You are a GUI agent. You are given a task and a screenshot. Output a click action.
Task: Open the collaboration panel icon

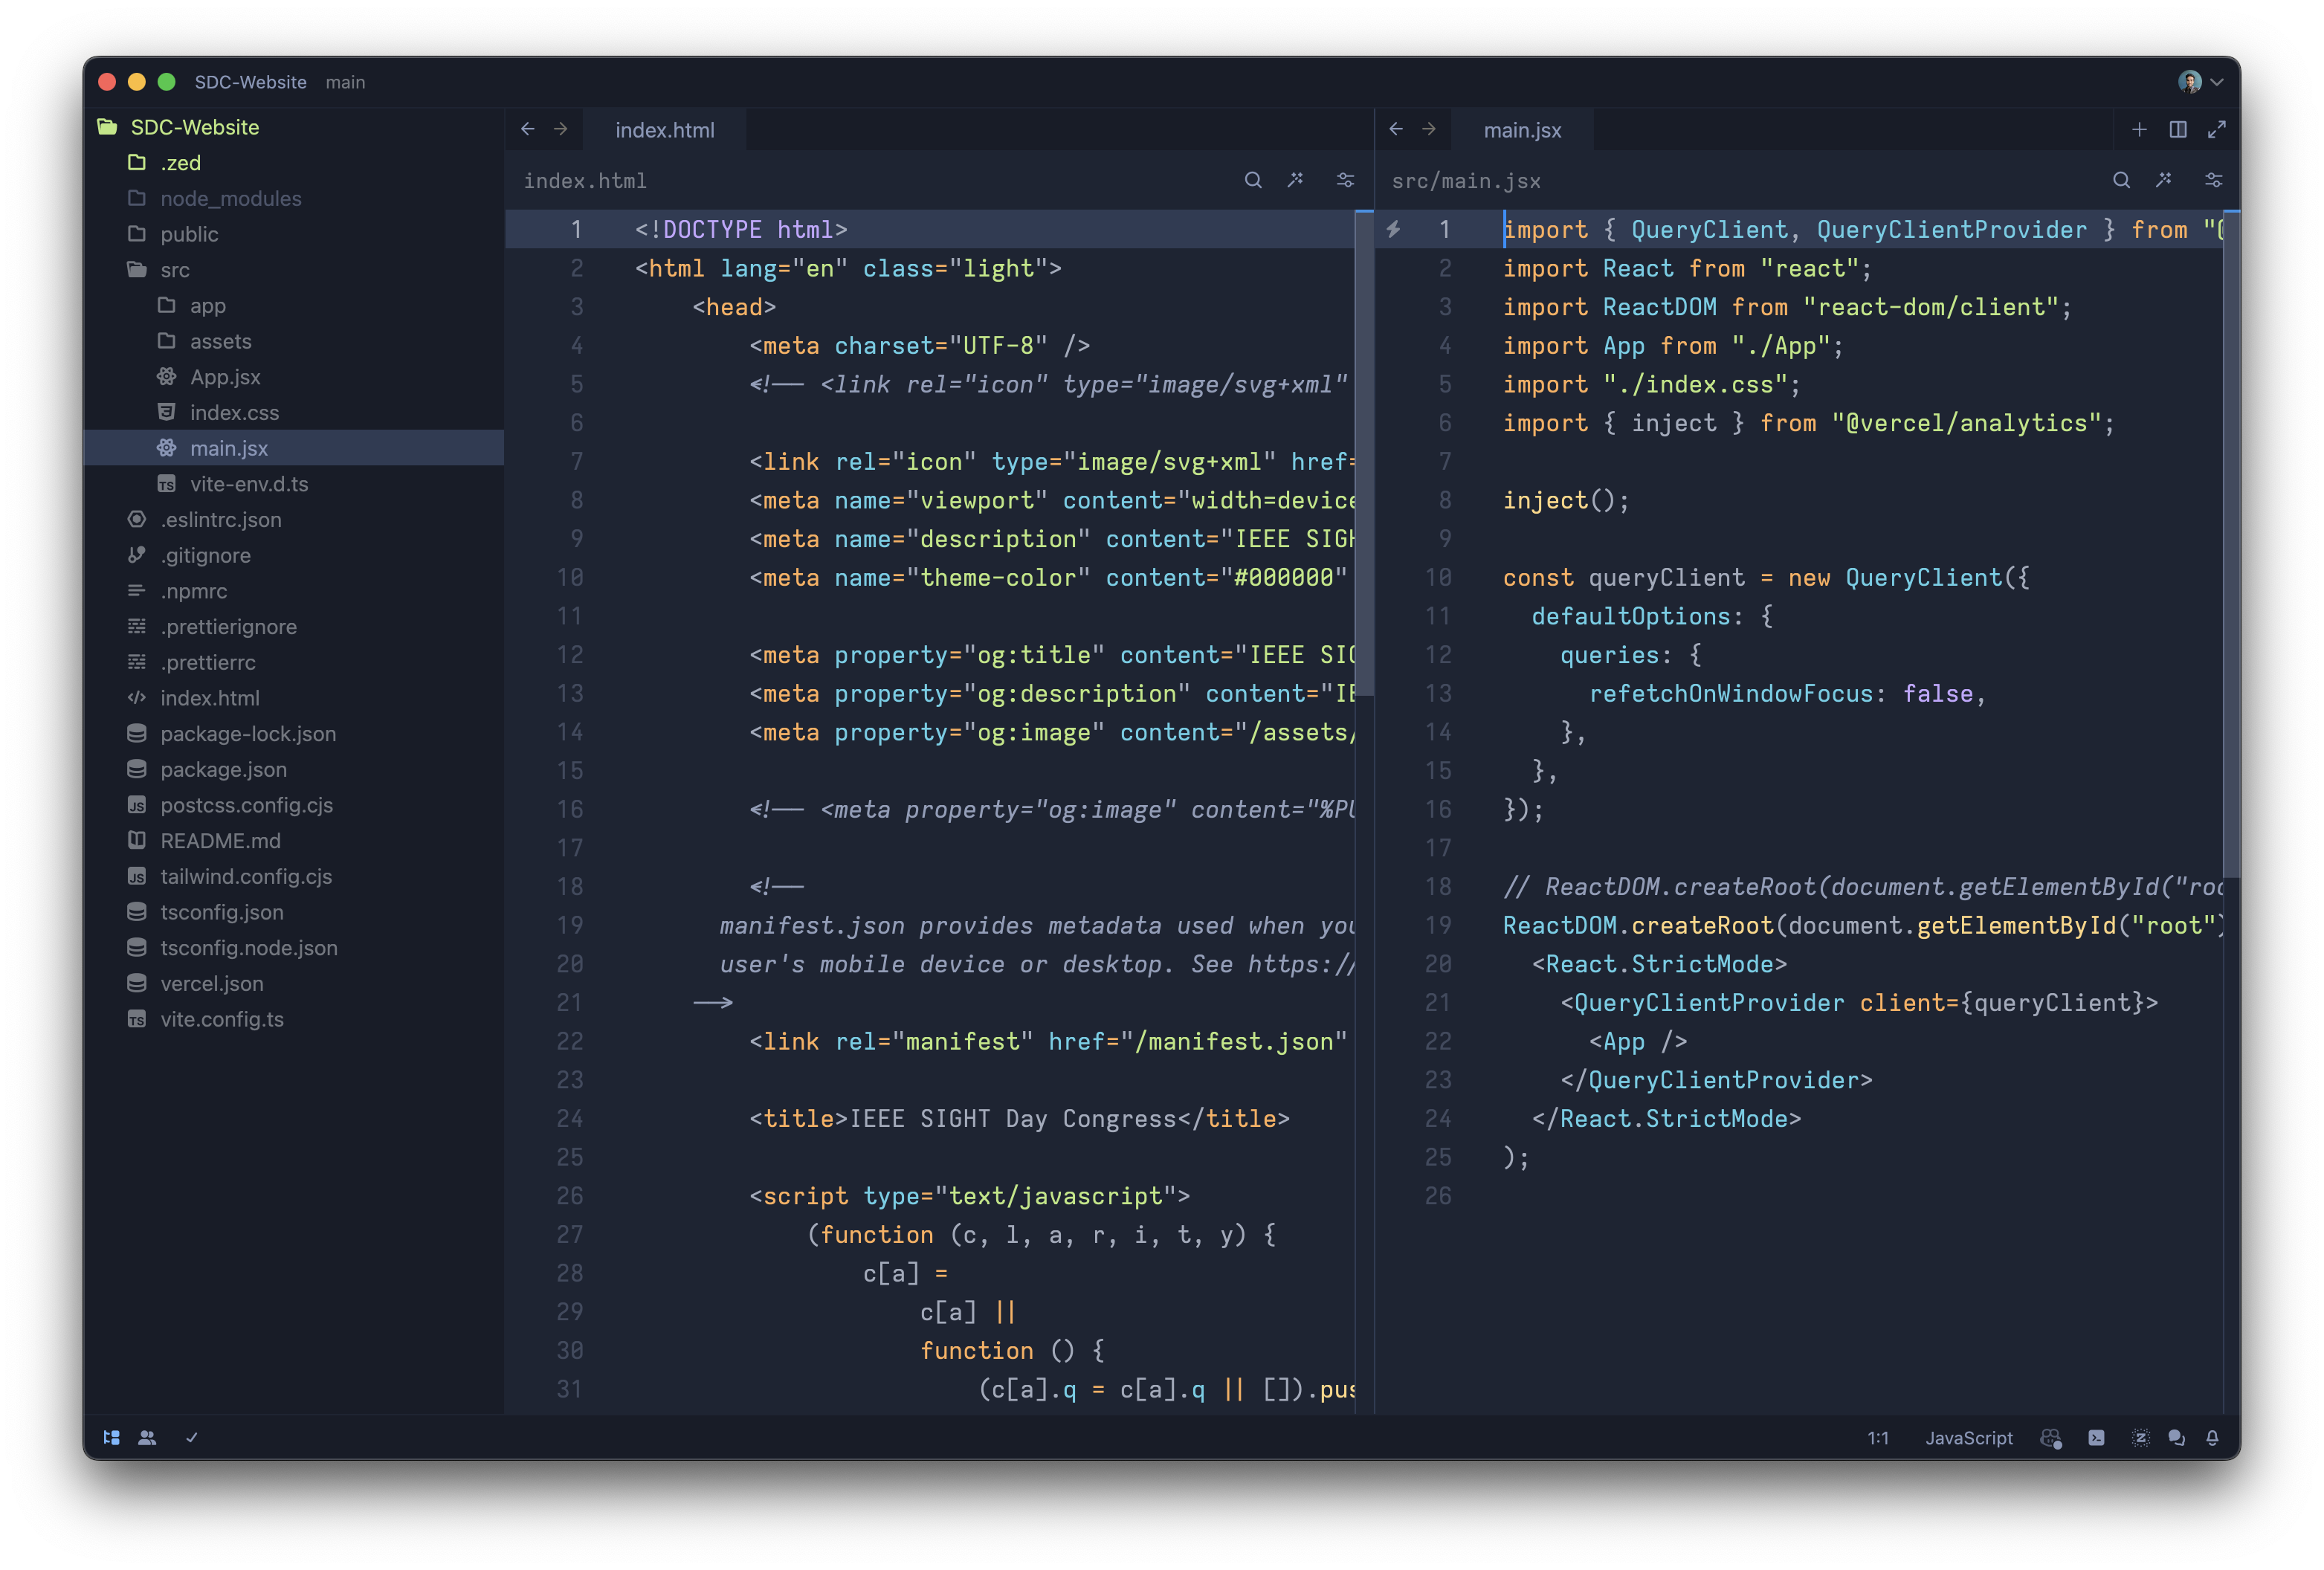click(x=148, y=1438)
